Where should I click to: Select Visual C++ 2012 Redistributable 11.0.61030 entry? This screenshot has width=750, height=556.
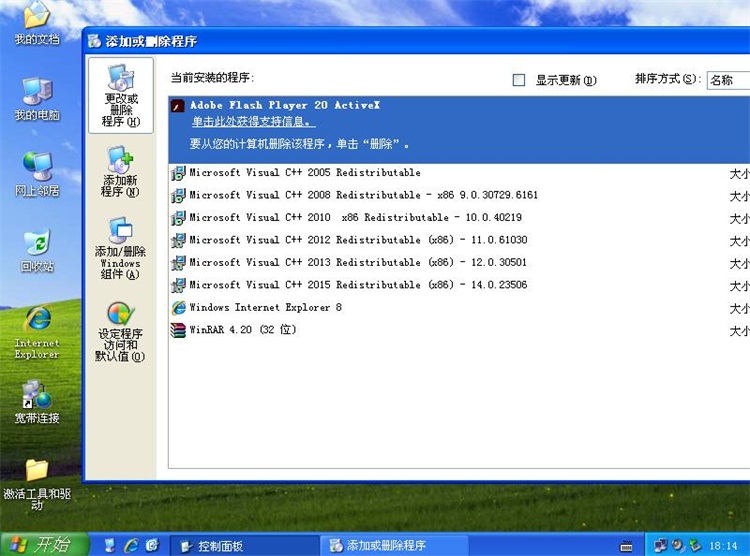point(459,241)
